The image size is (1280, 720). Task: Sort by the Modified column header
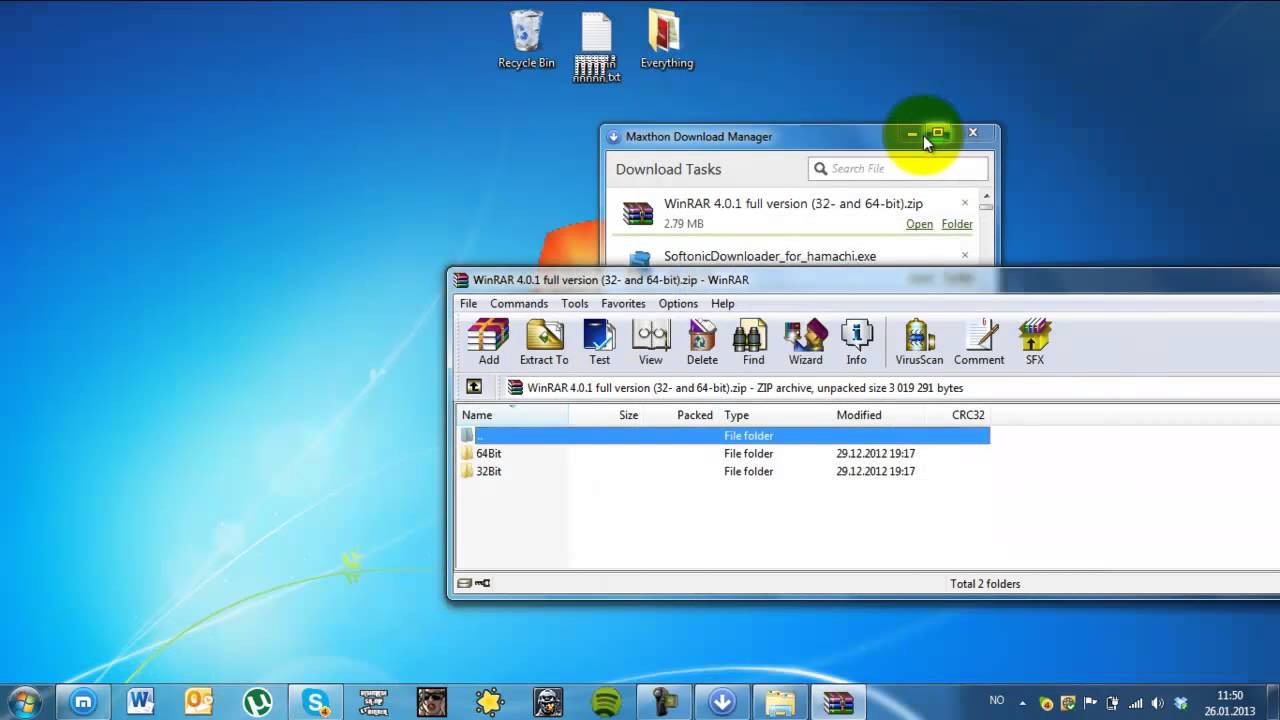[877, 415]
